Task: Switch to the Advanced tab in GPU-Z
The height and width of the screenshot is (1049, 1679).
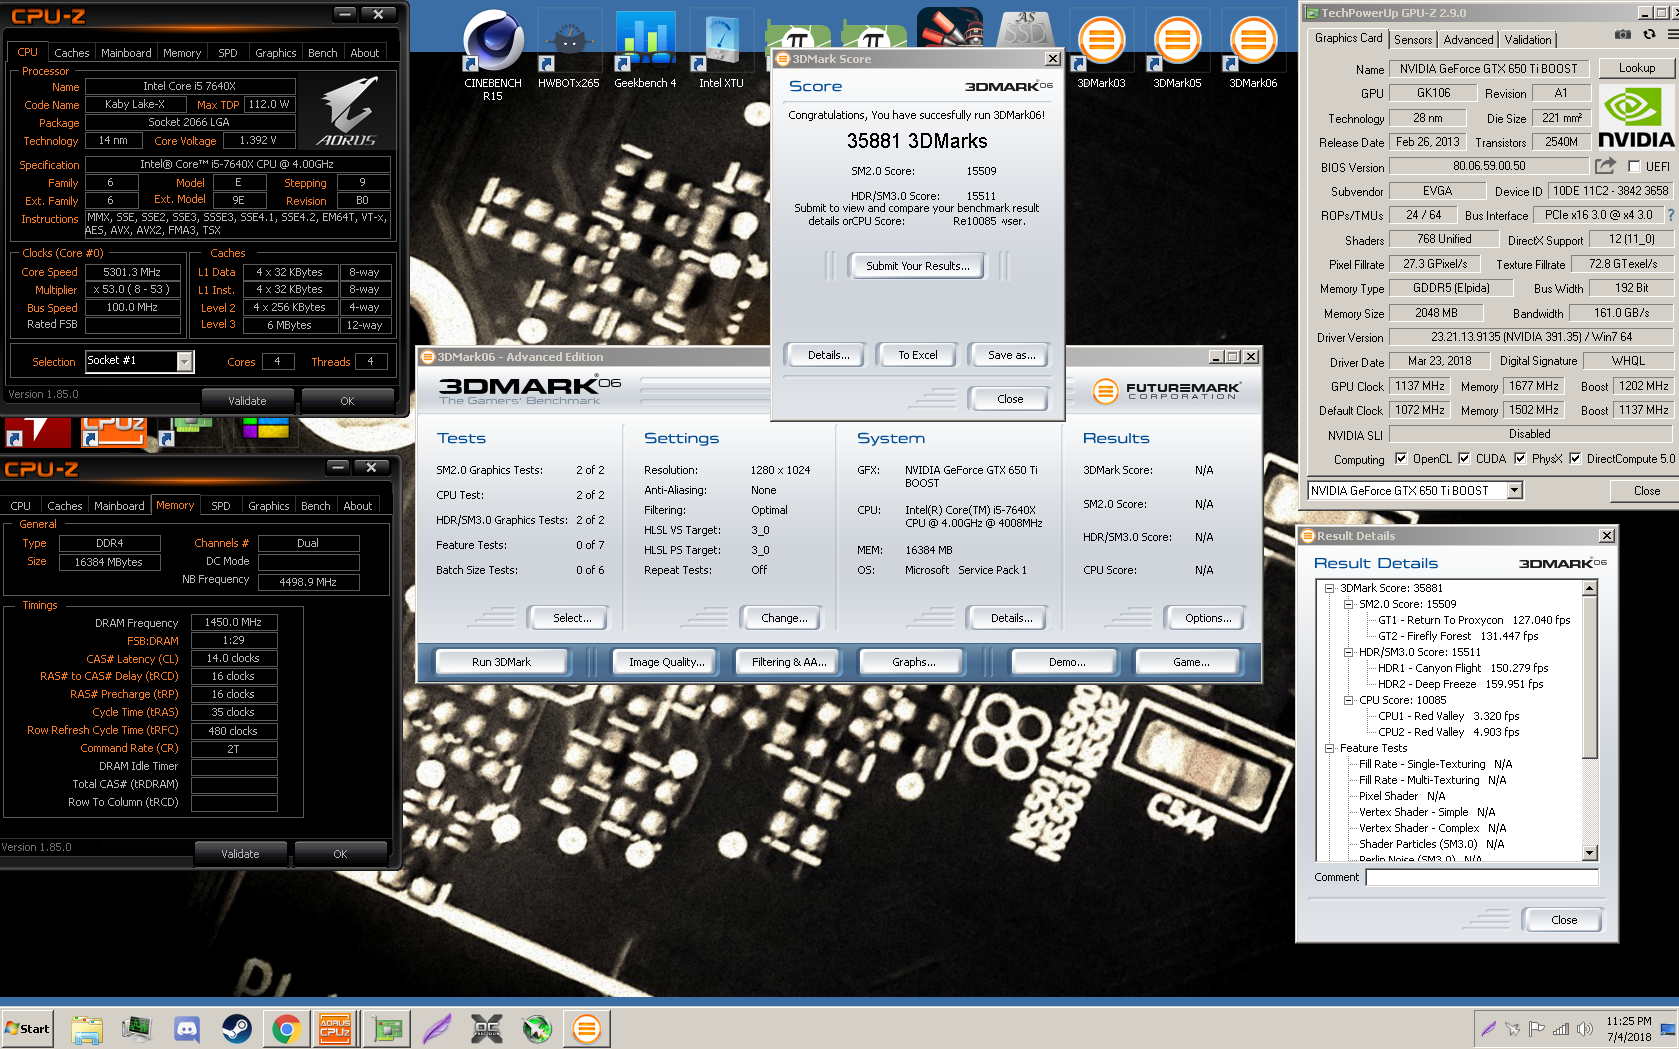Action: (1468, 40)
